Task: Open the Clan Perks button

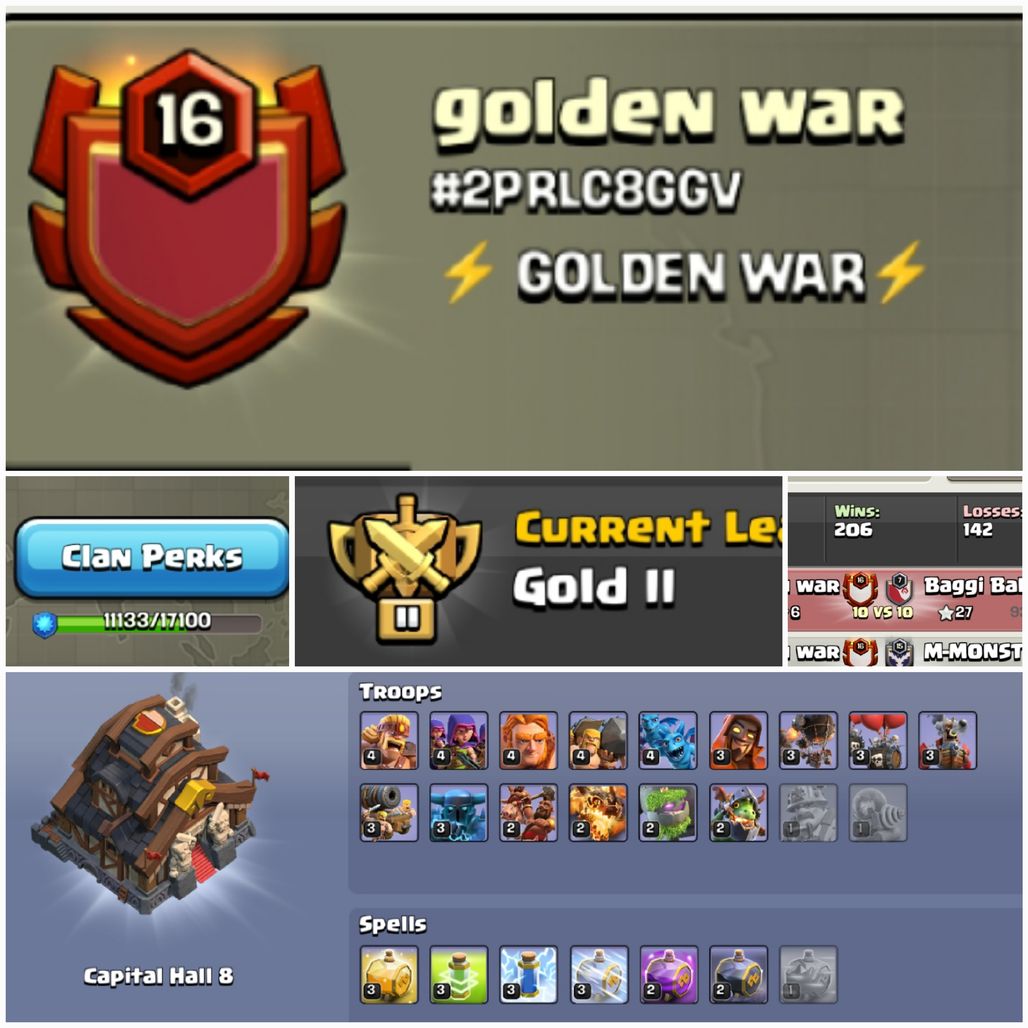Action: coord(151,557)
